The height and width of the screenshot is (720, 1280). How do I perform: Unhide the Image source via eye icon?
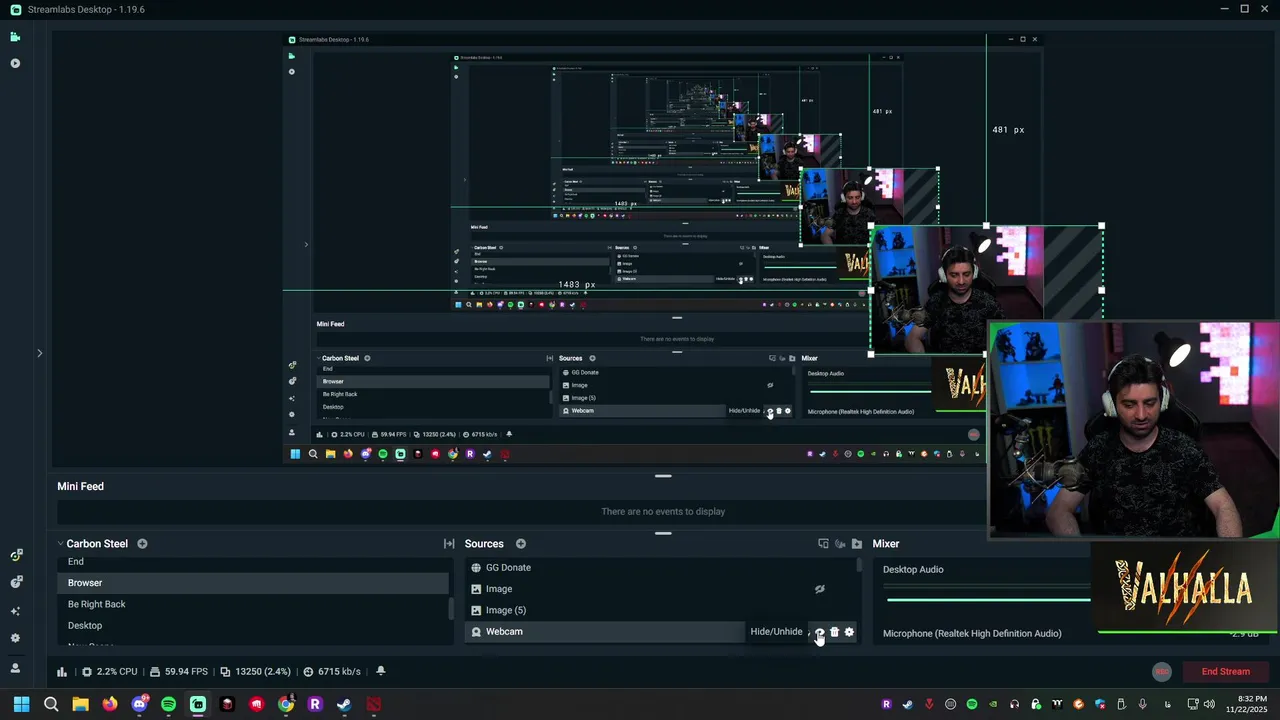(820, 589)
